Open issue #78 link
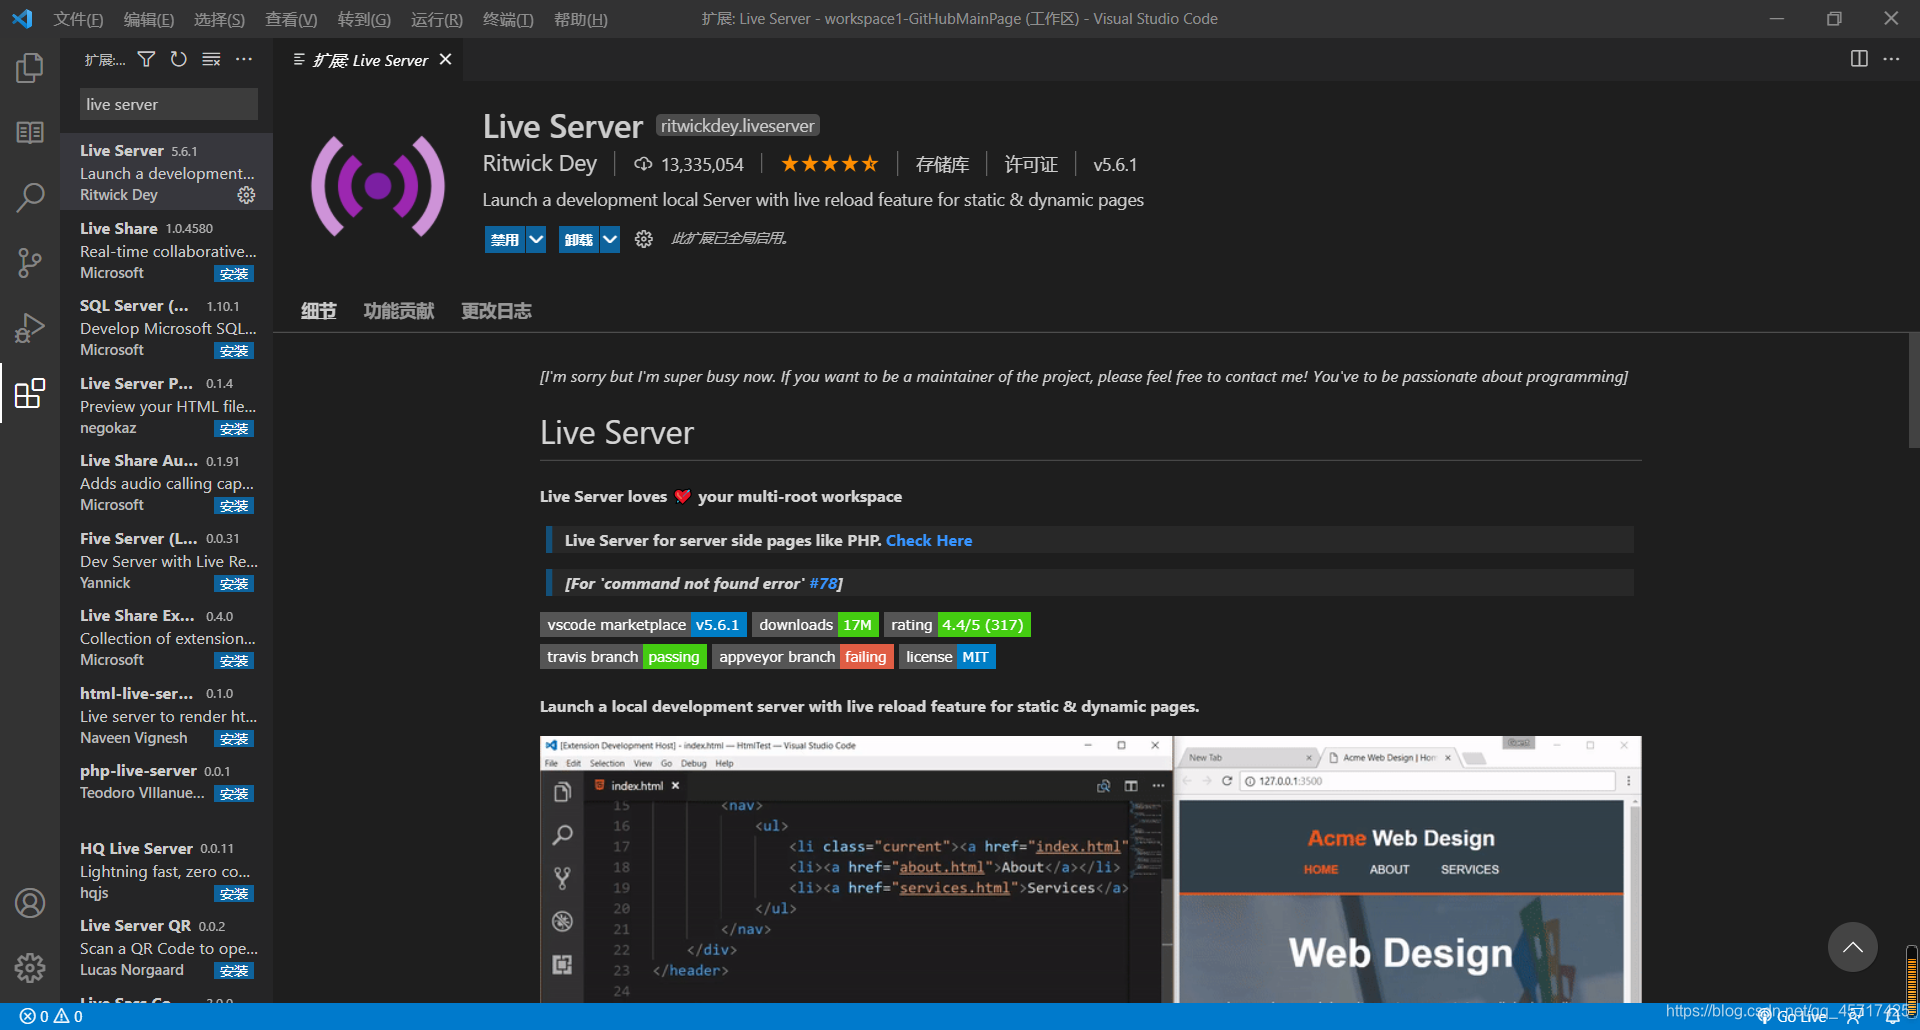Viewport: 1920px width, 1030px height. [823, 583]
